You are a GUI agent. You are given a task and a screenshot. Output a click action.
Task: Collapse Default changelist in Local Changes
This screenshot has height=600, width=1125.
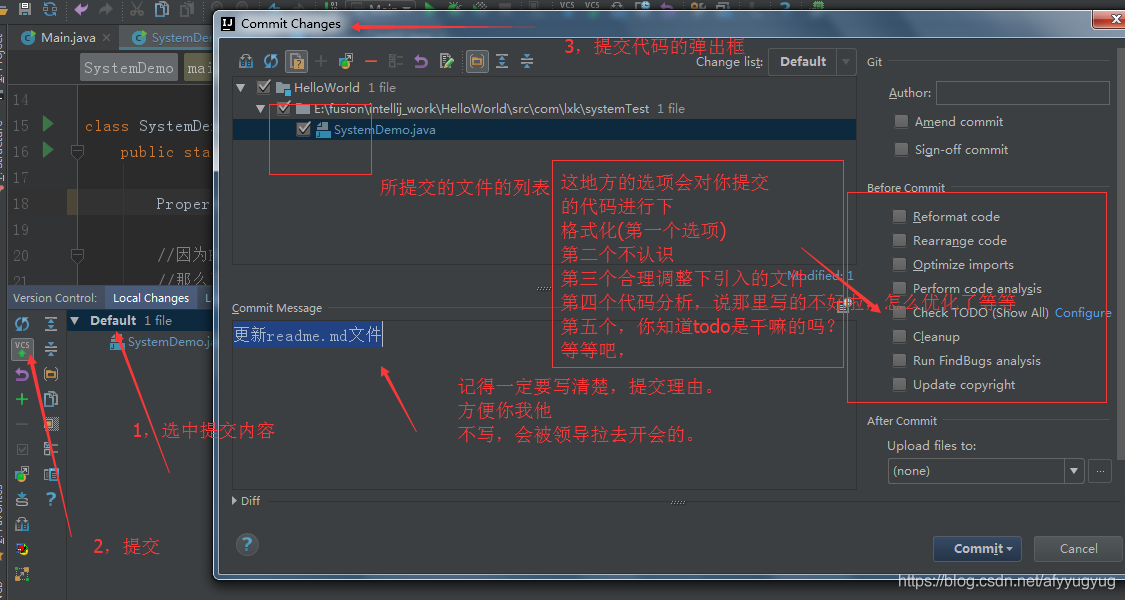(75, 320)
